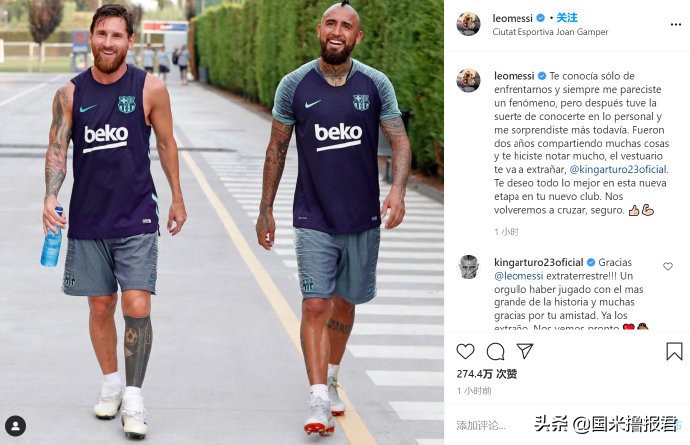Save the post with the bookmark icon

(674, 351)
